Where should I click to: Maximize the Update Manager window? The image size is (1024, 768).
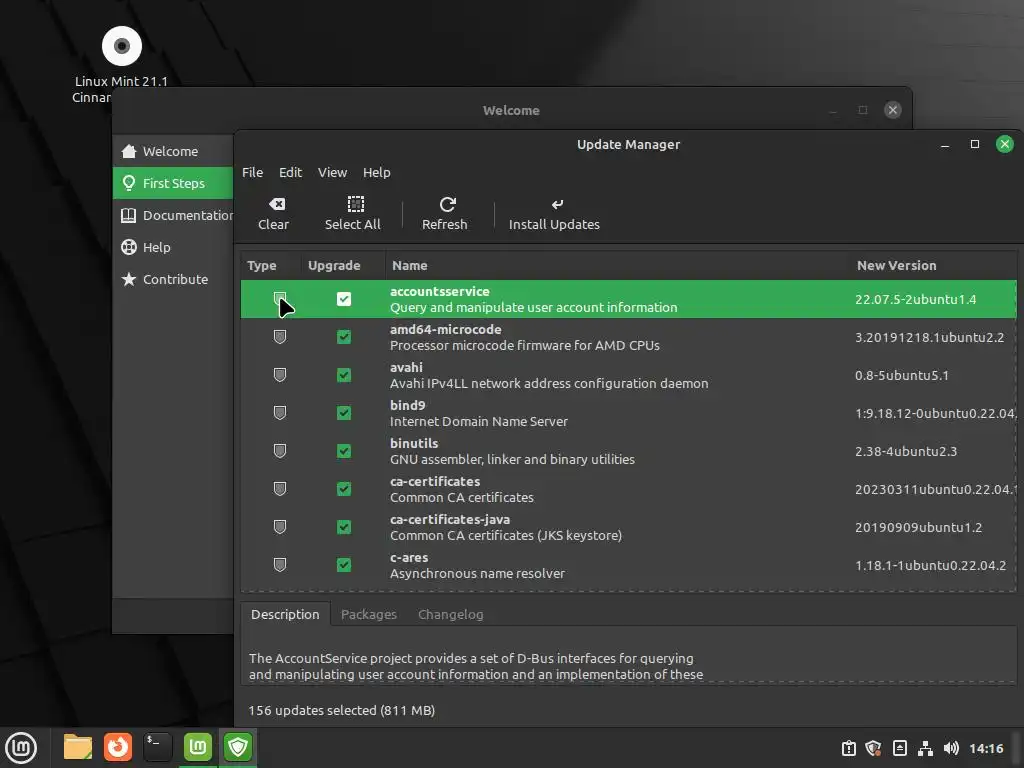pos(974,144)
